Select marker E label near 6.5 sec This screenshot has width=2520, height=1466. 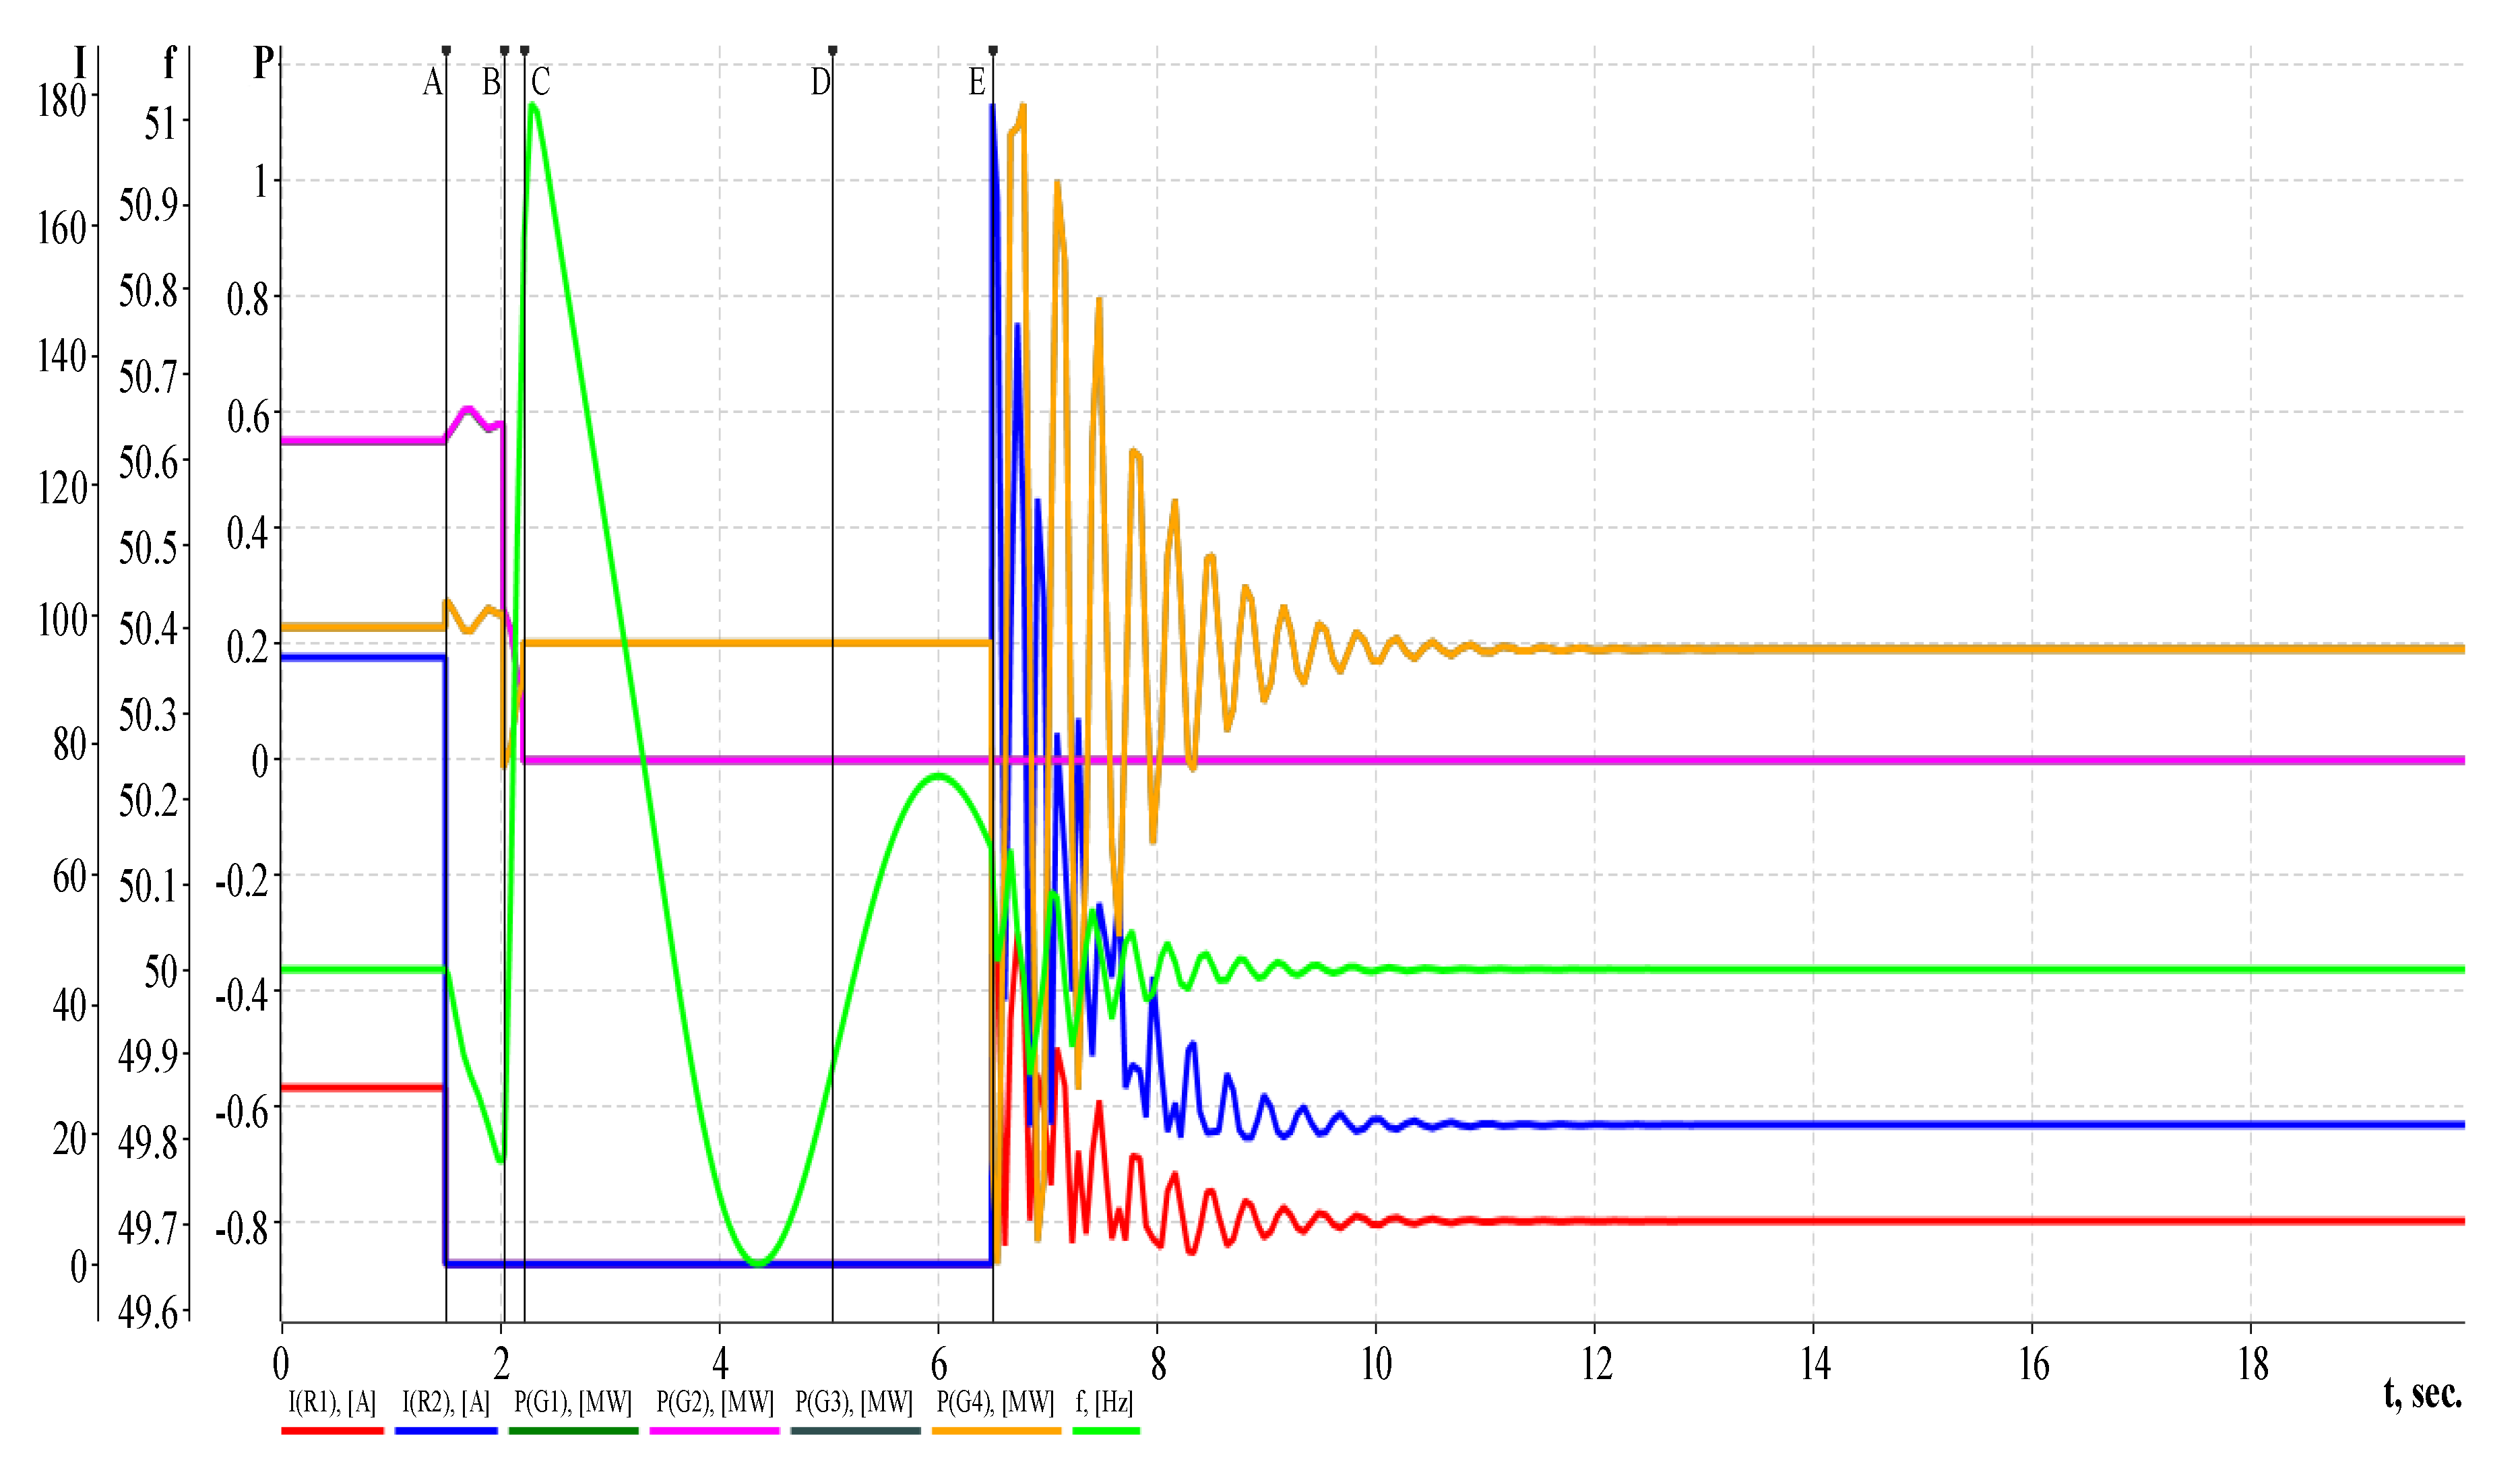click(977, 82)
